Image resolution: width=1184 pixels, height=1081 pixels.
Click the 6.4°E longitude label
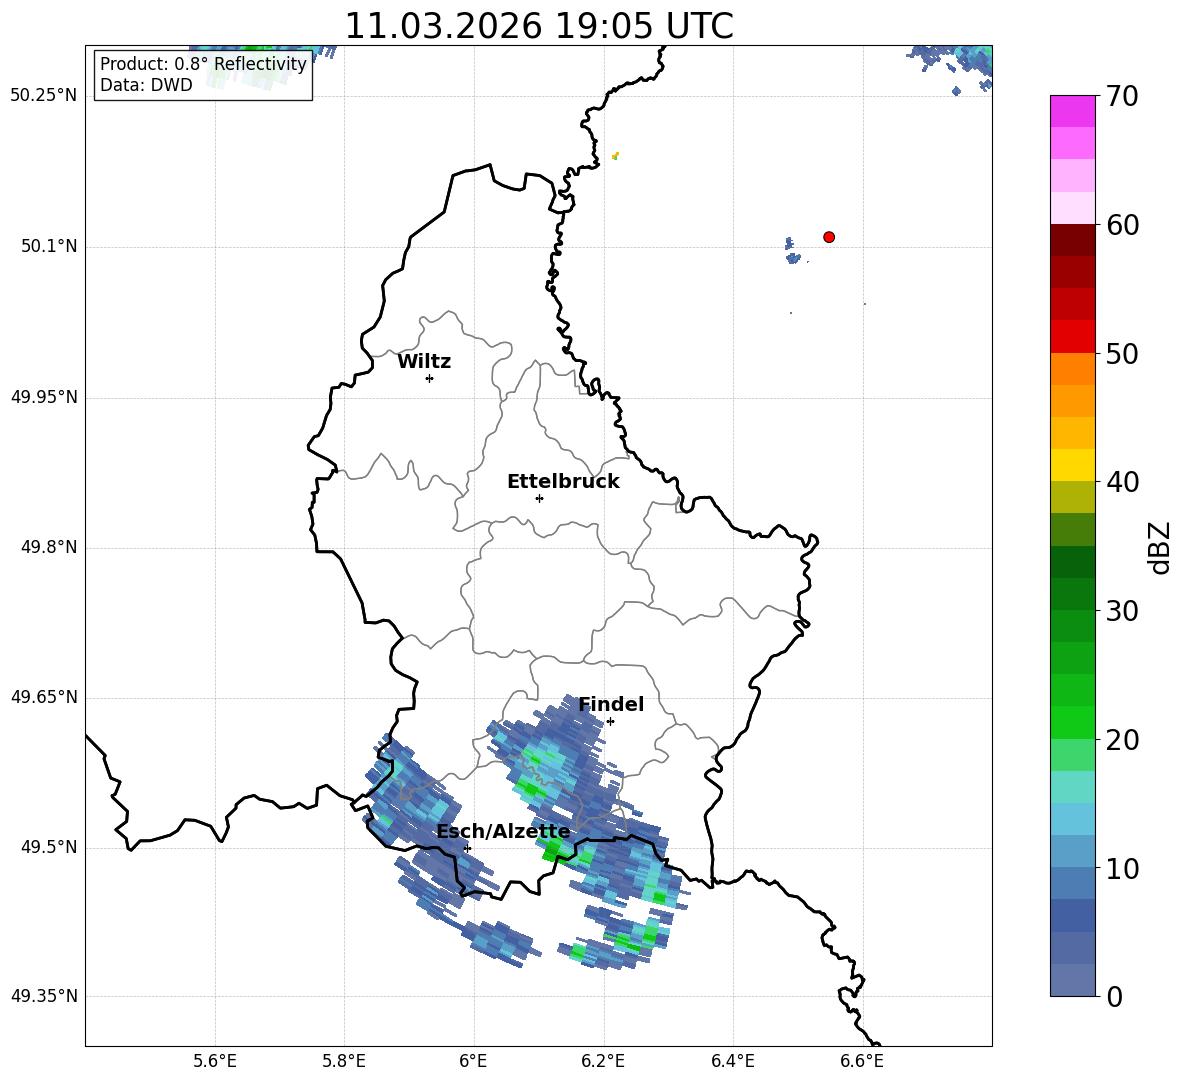pos(732,1061)
